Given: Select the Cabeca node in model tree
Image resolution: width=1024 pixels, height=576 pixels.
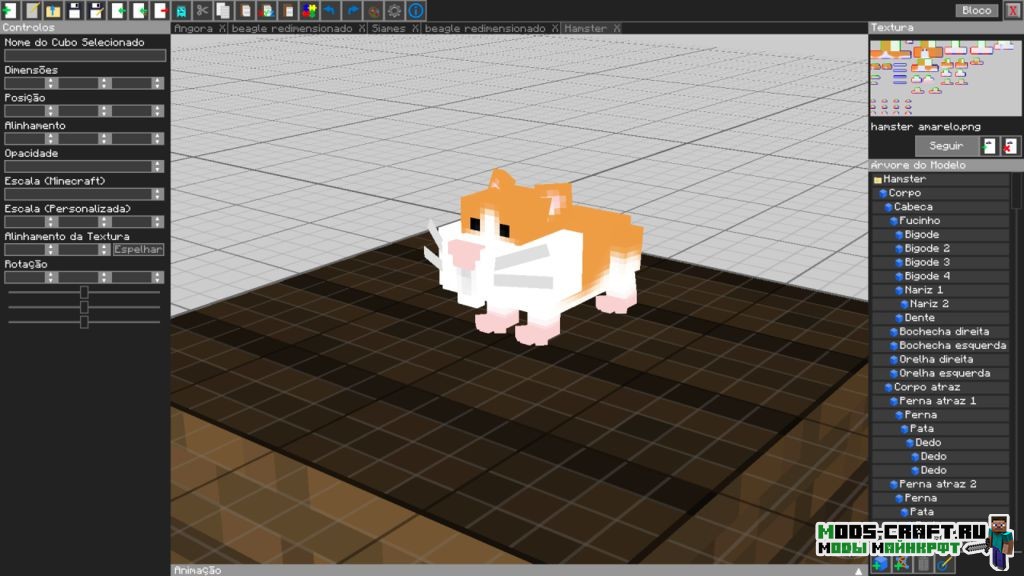Looking at the screenshot, I should 912,207.
